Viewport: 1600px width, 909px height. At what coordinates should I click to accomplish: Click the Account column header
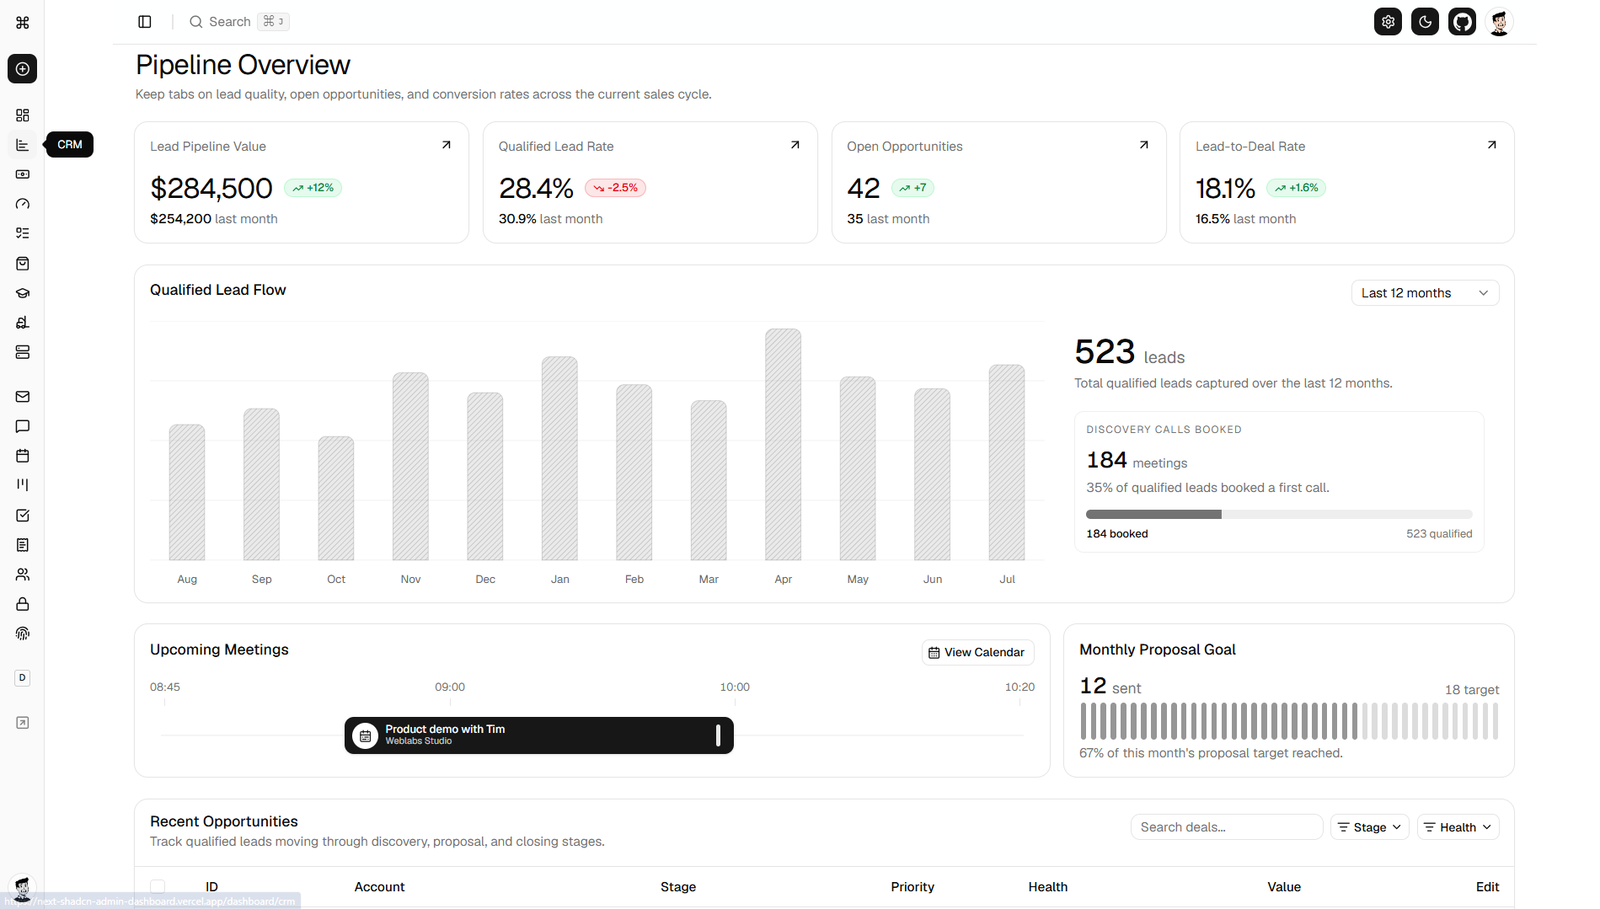[x=379, y=887]
